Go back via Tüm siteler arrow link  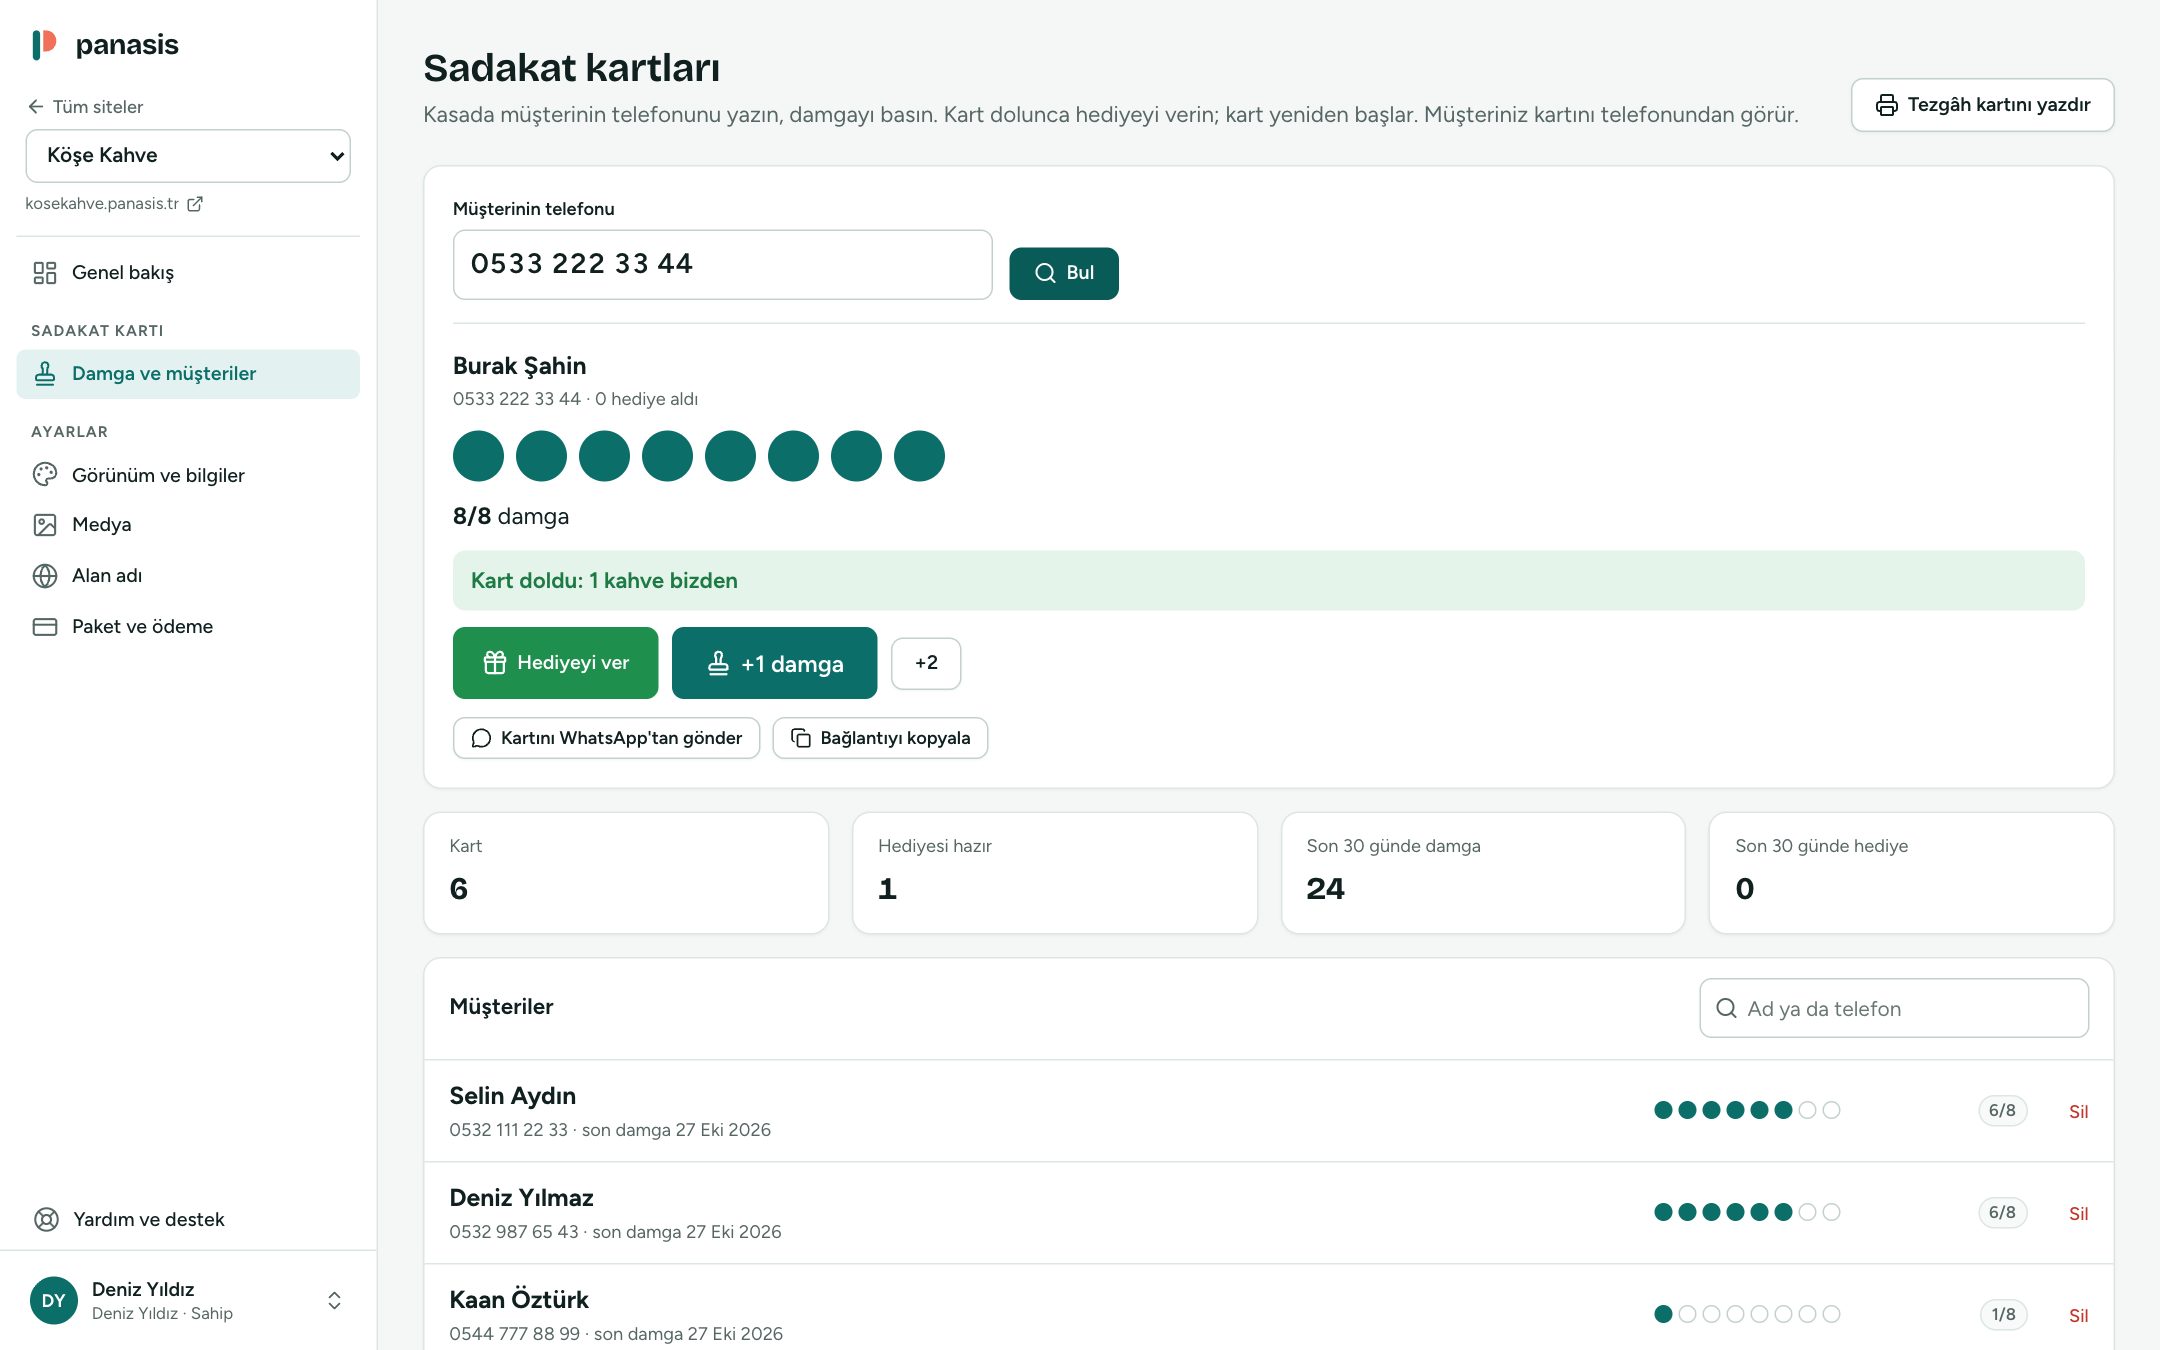[85, 106]
